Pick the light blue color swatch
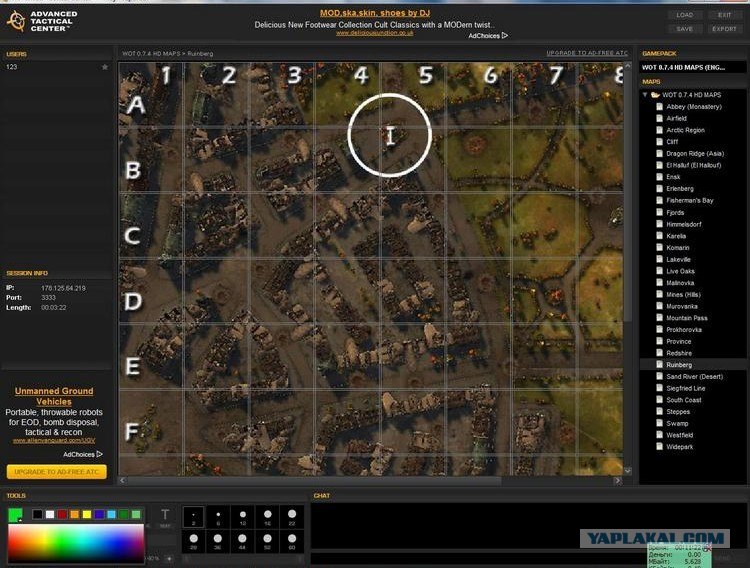Screen dimensions: 750x568 111,514
